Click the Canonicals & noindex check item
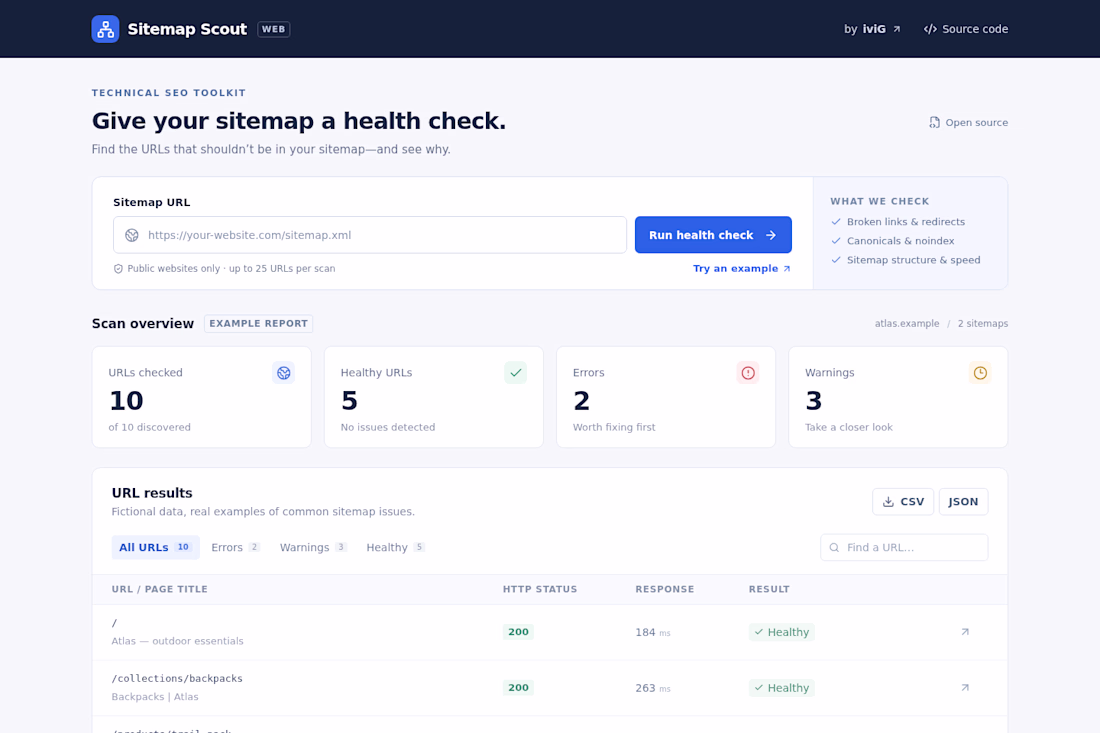Viewport: 1100px width, 733px height. pyautogui.click(x=892, y=241)
